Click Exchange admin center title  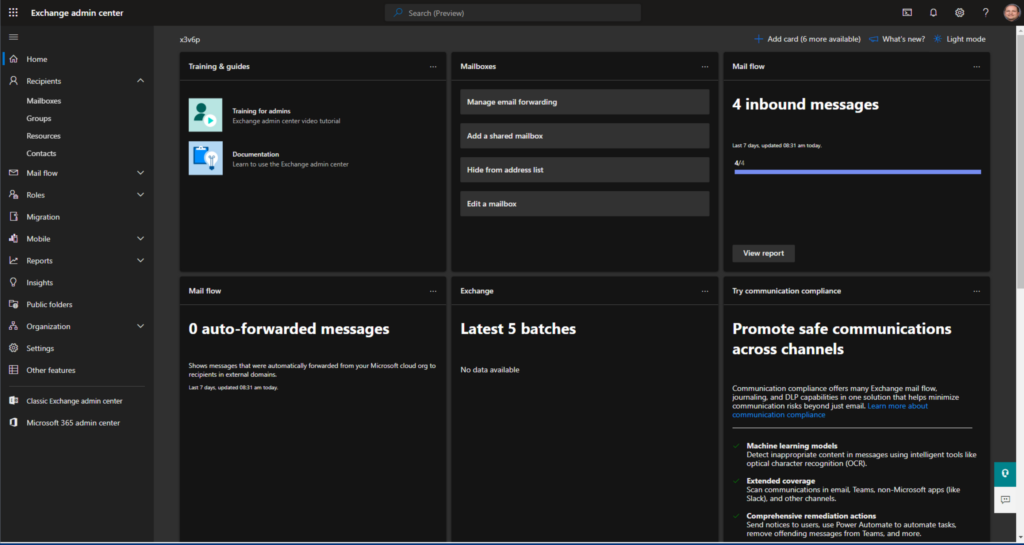click(x=77, y=12)
